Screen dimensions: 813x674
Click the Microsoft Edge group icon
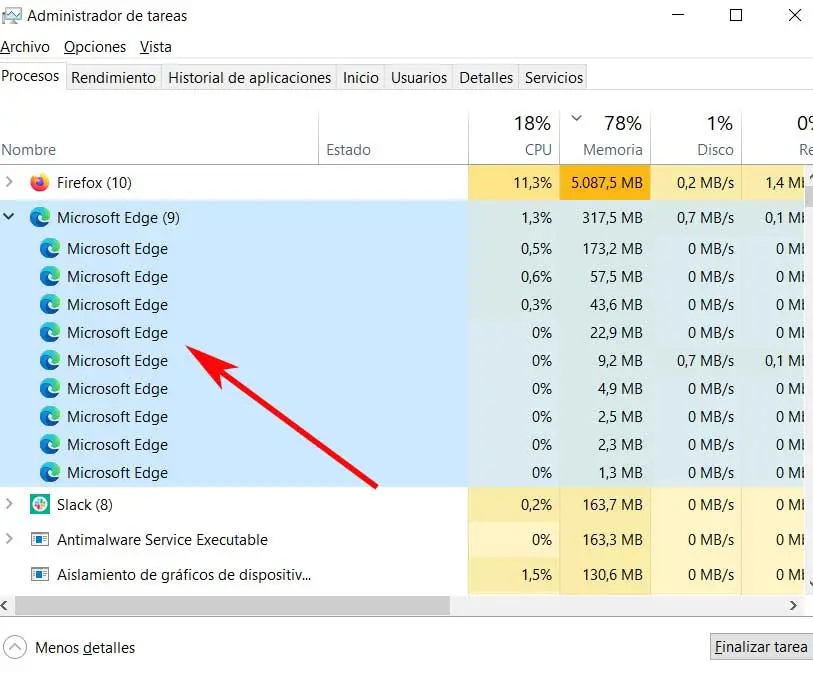[x=40, y=217]
